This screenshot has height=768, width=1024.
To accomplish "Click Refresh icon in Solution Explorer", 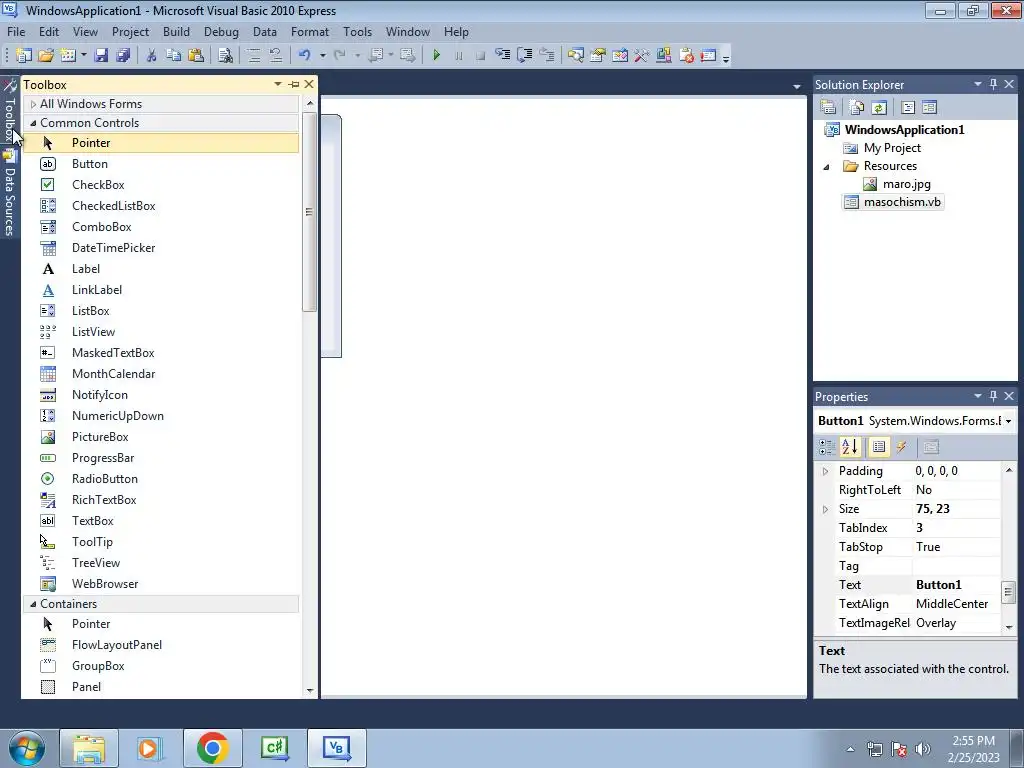I will coord(878,108).
